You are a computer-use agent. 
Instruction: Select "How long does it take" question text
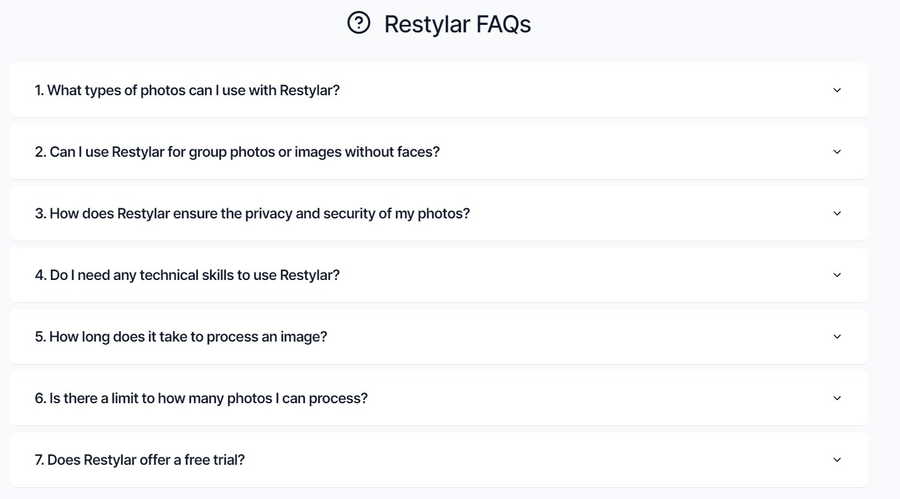coord(181,336)
